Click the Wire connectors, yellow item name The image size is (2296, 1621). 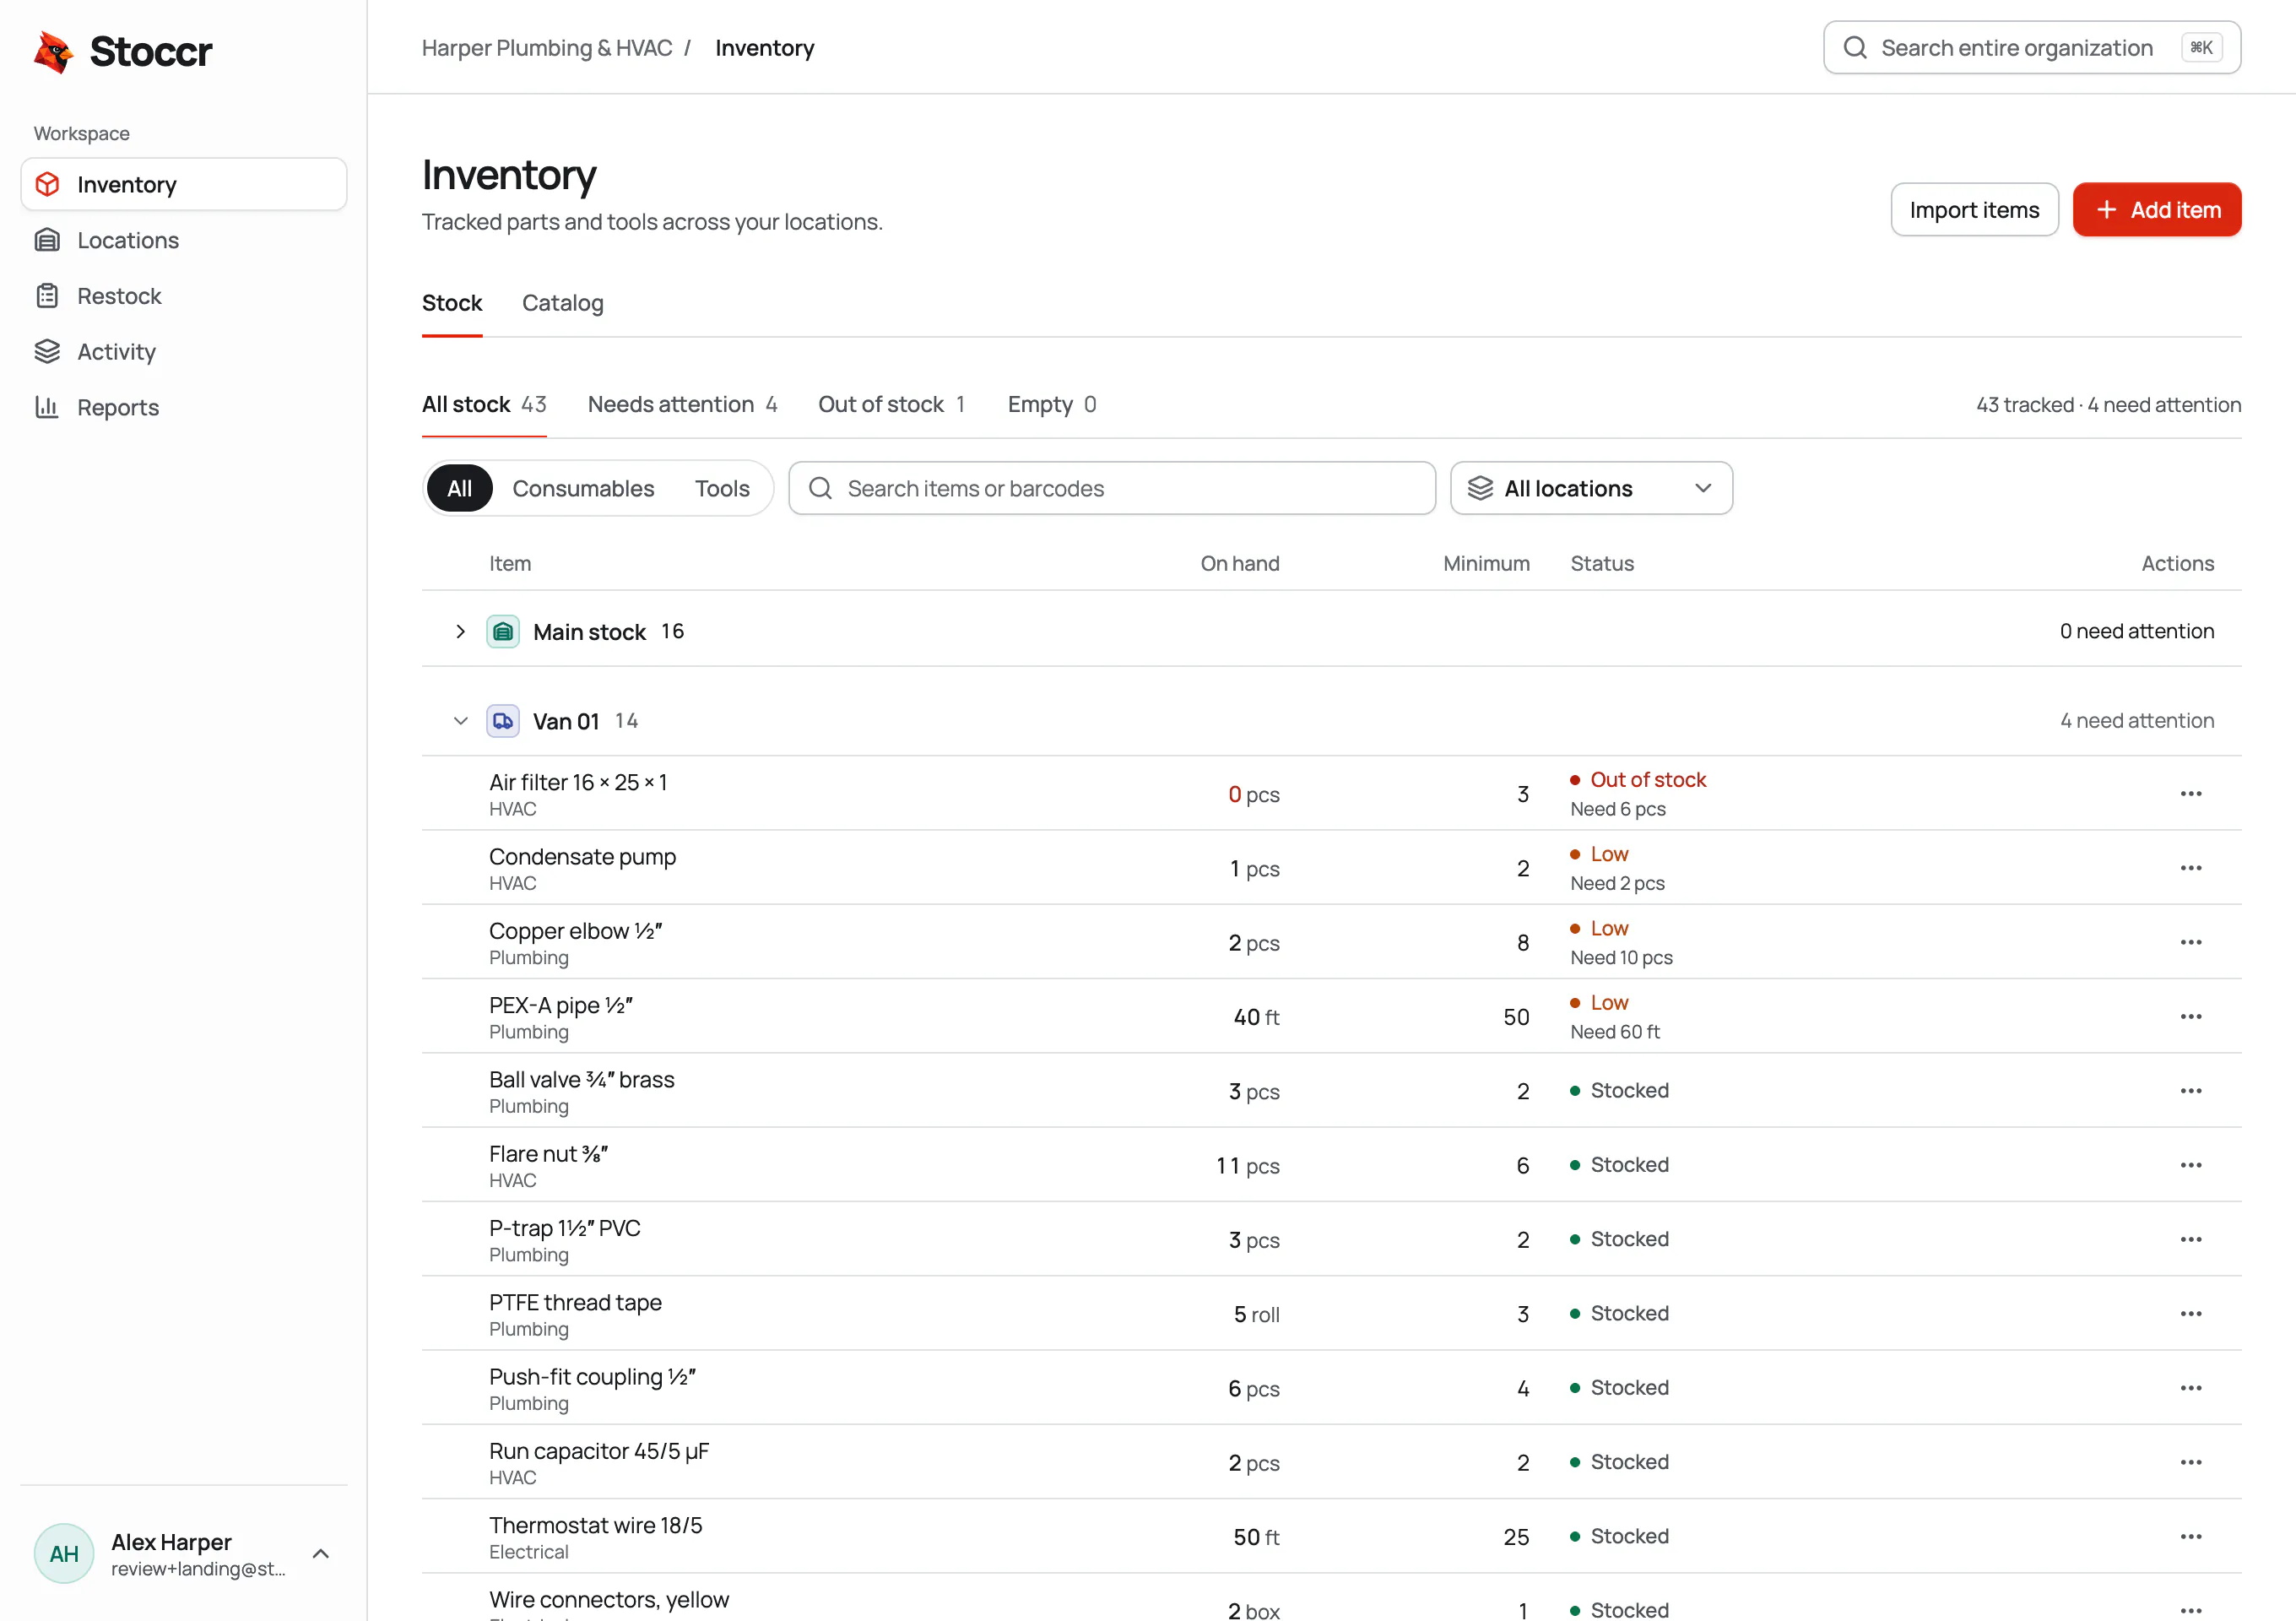click(609, 1599)
